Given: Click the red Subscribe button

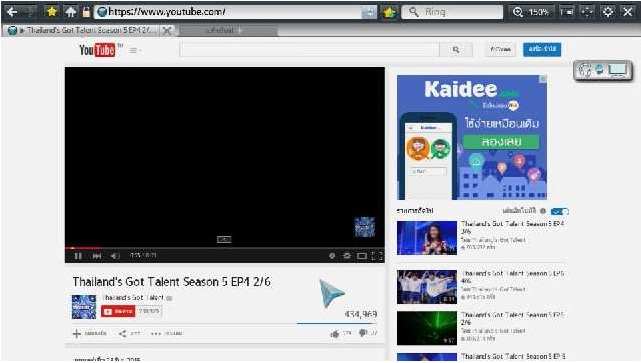Looking at the screenshot, I should (118, 311).
